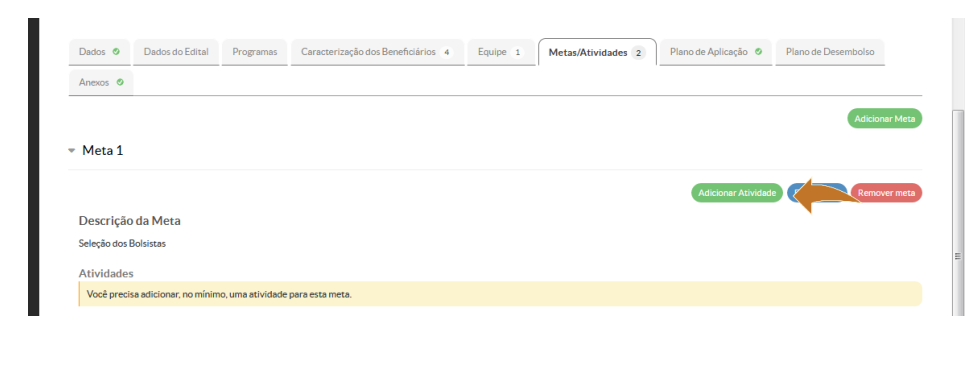Screen dimensions: 973x374
Task: Click the warning about adding an activity
Action: point(500,294)
